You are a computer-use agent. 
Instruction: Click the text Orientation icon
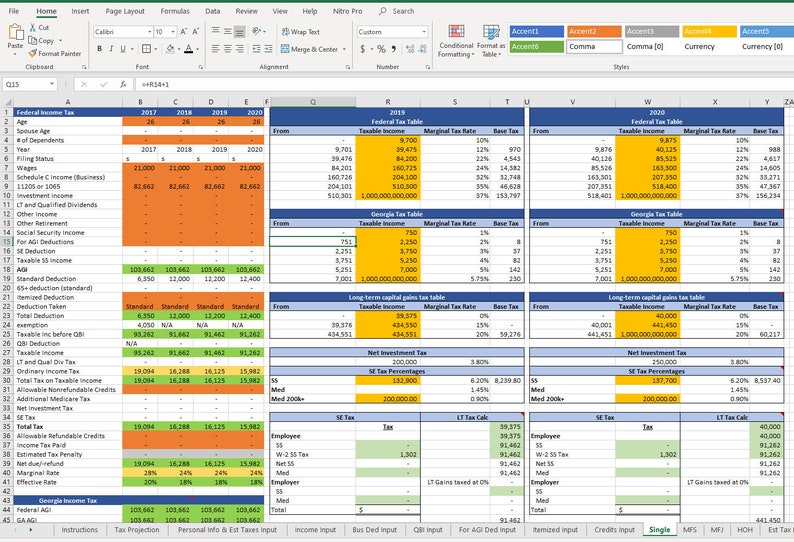click(x=257, y=31)
